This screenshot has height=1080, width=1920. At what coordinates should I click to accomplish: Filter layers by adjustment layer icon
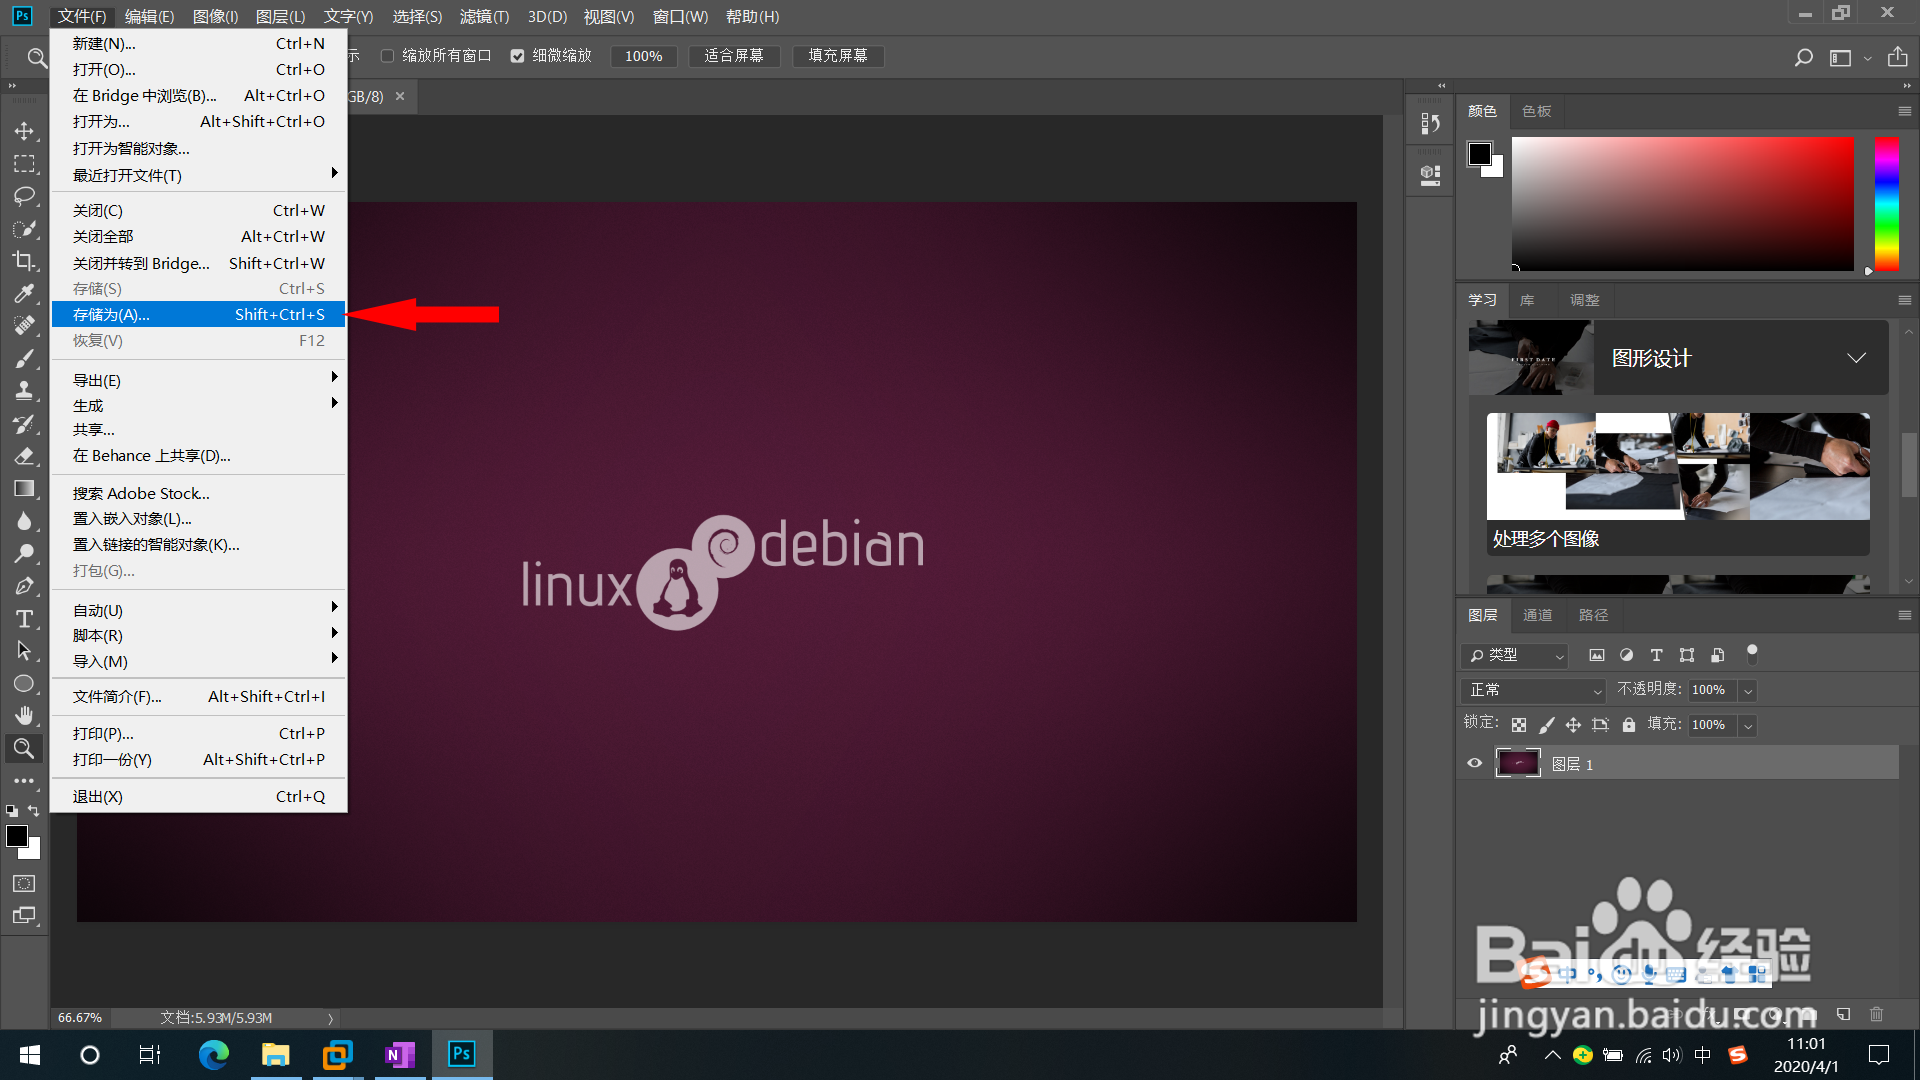[1627, 655]
